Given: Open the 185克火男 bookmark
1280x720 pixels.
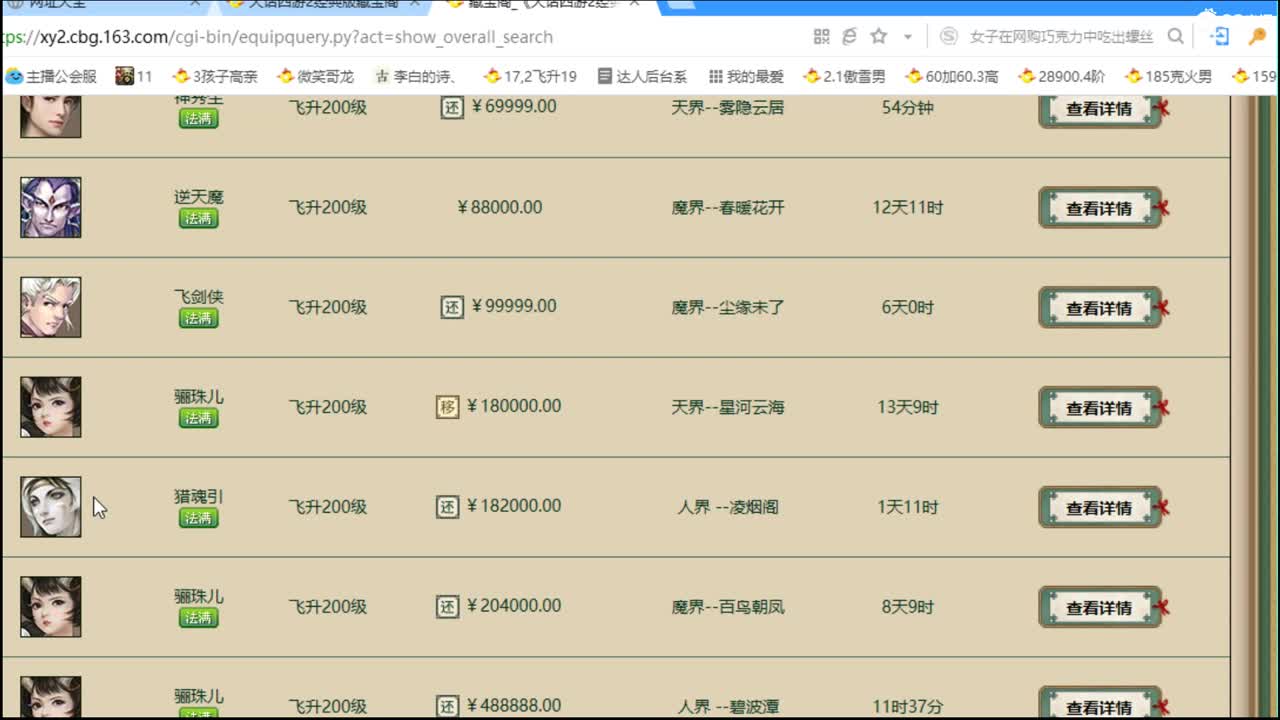Looking at the screenshot, I should pyautogui.click(x=1168, y=76).
